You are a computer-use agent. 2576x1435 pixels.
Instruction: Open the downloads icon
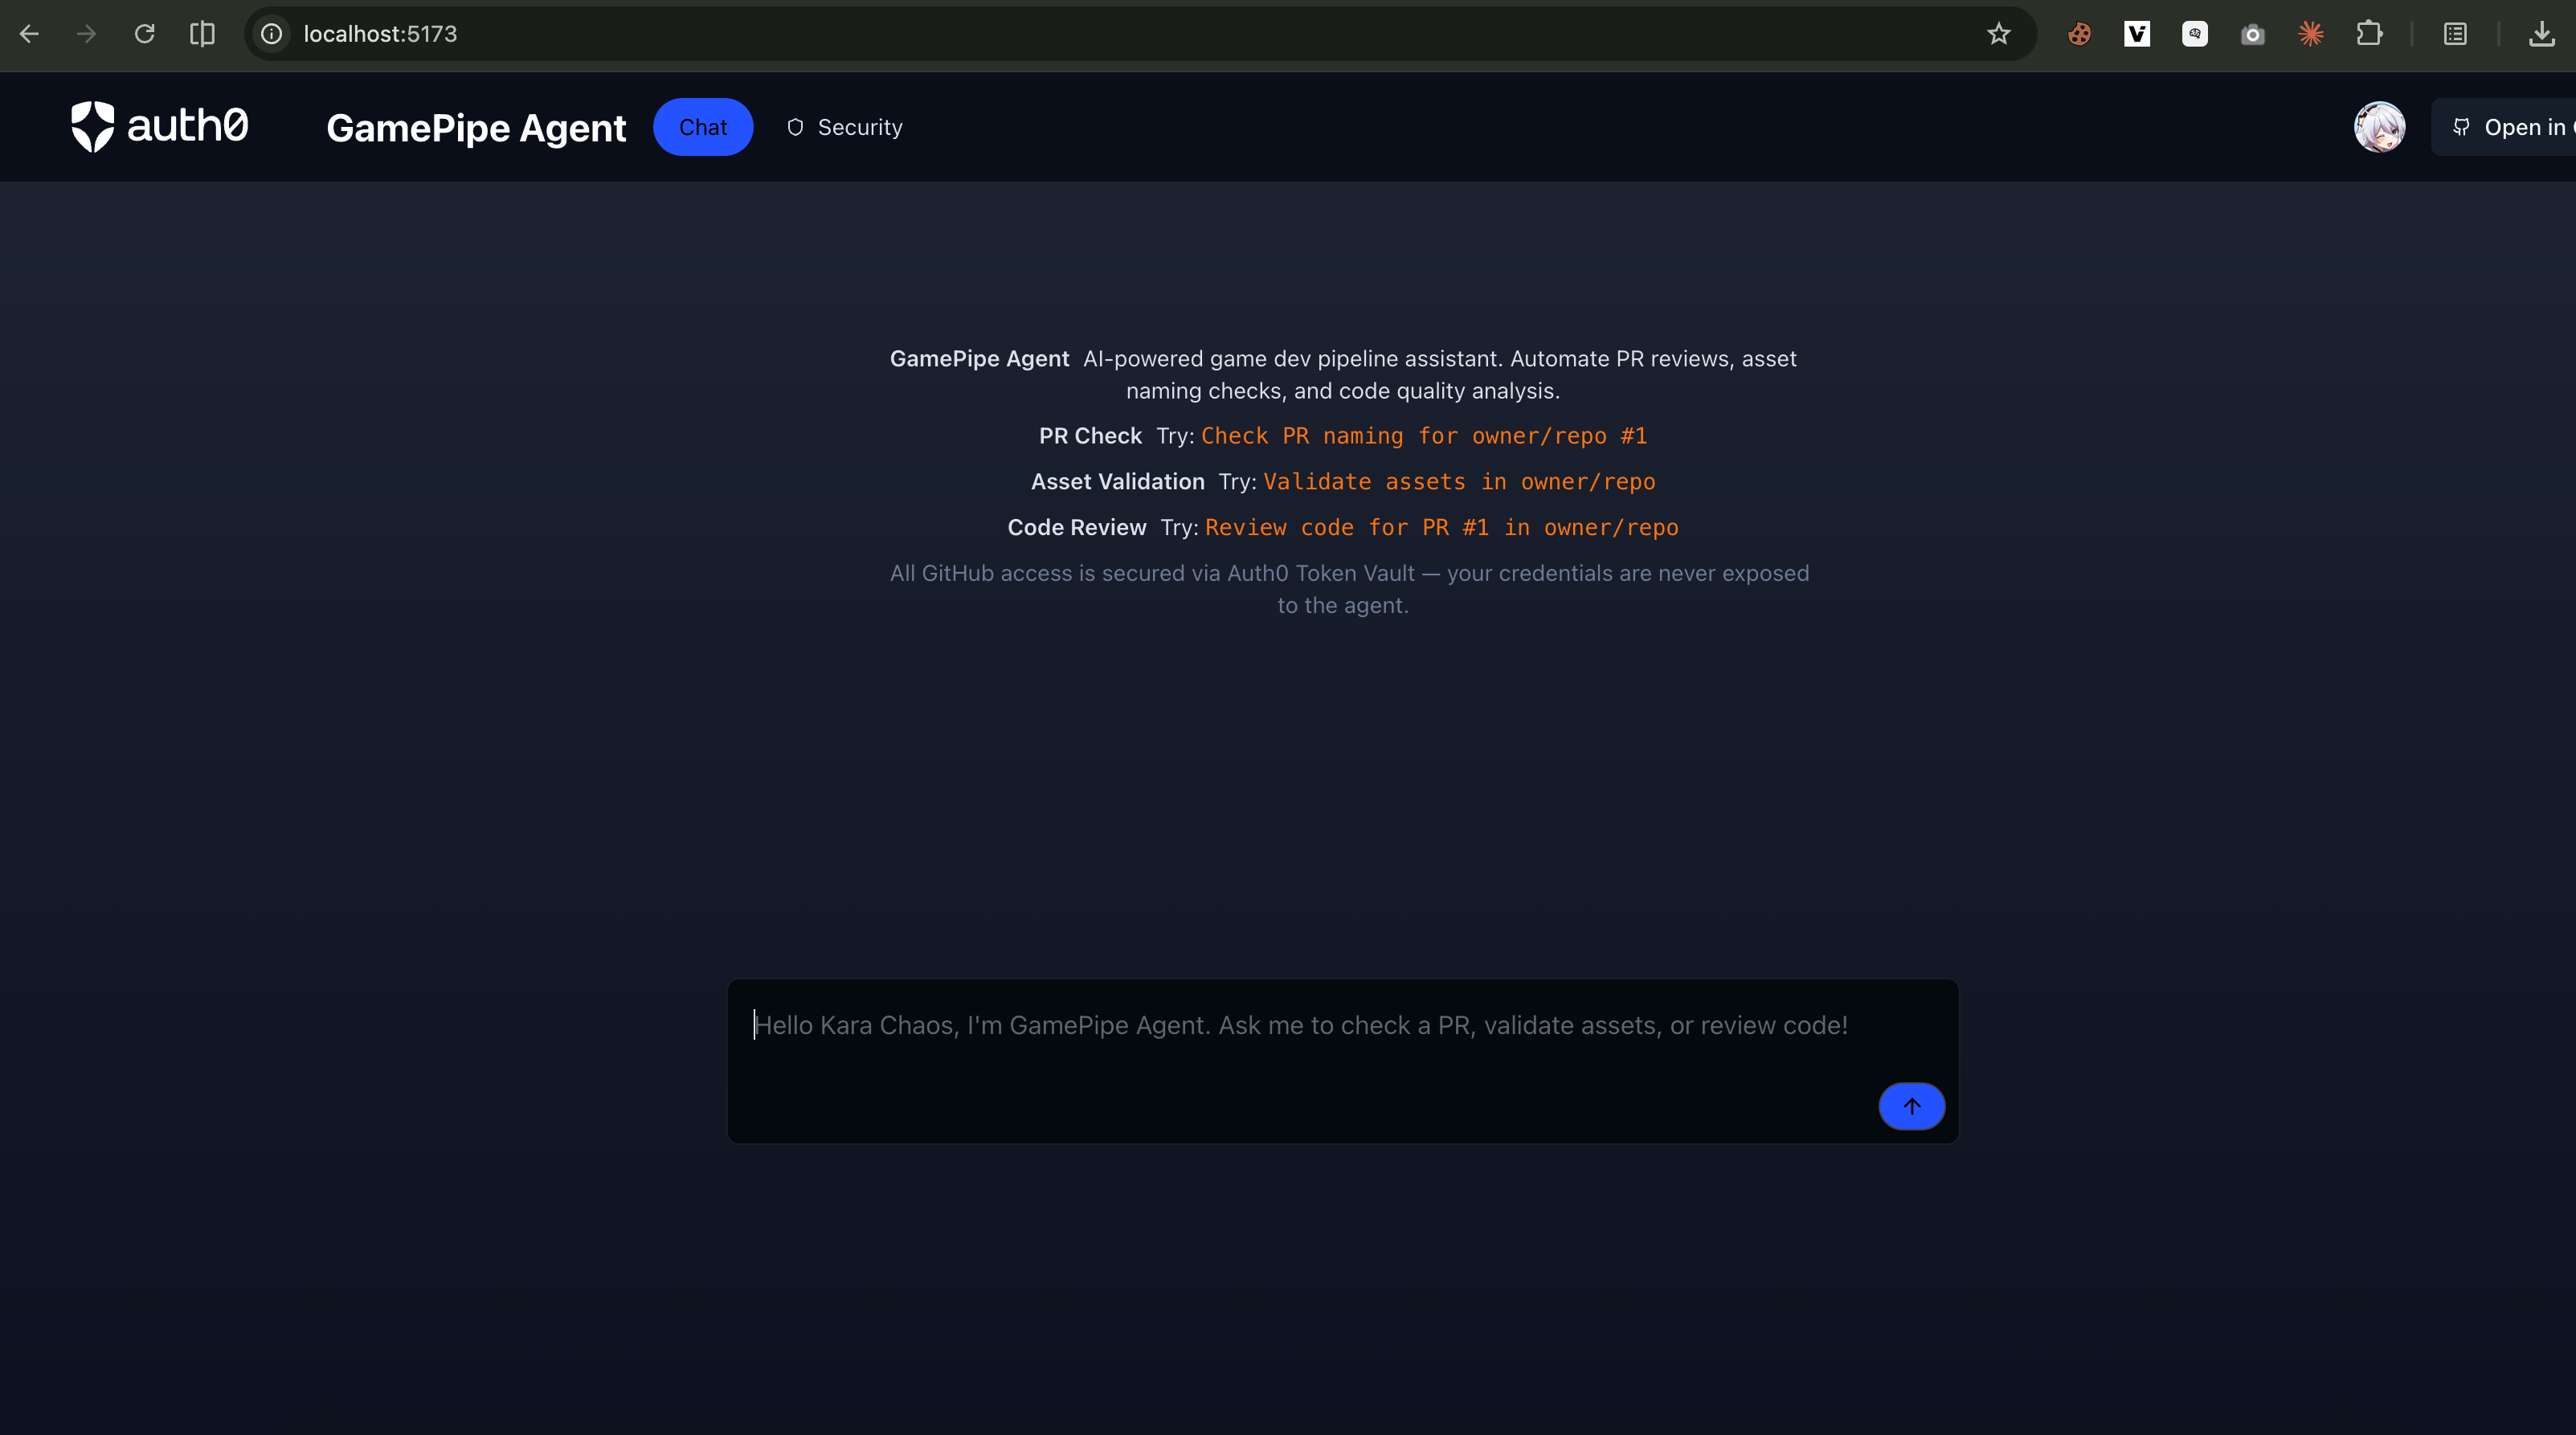pos(2541,34)
